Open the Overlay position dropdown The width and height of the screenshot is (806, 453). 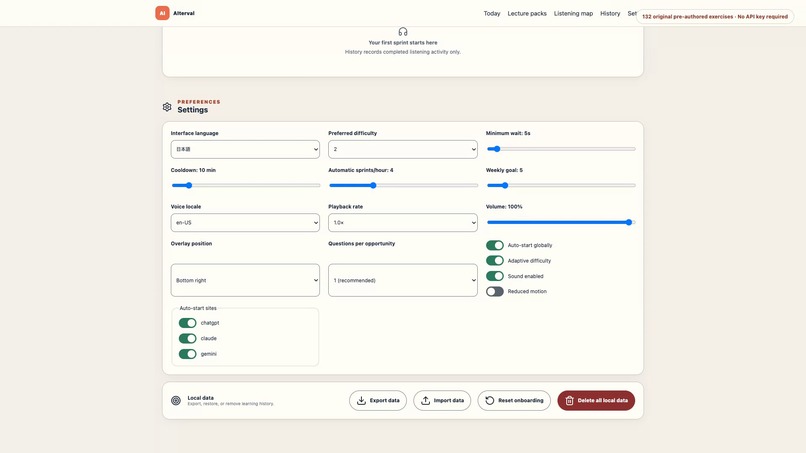point(245,280)
